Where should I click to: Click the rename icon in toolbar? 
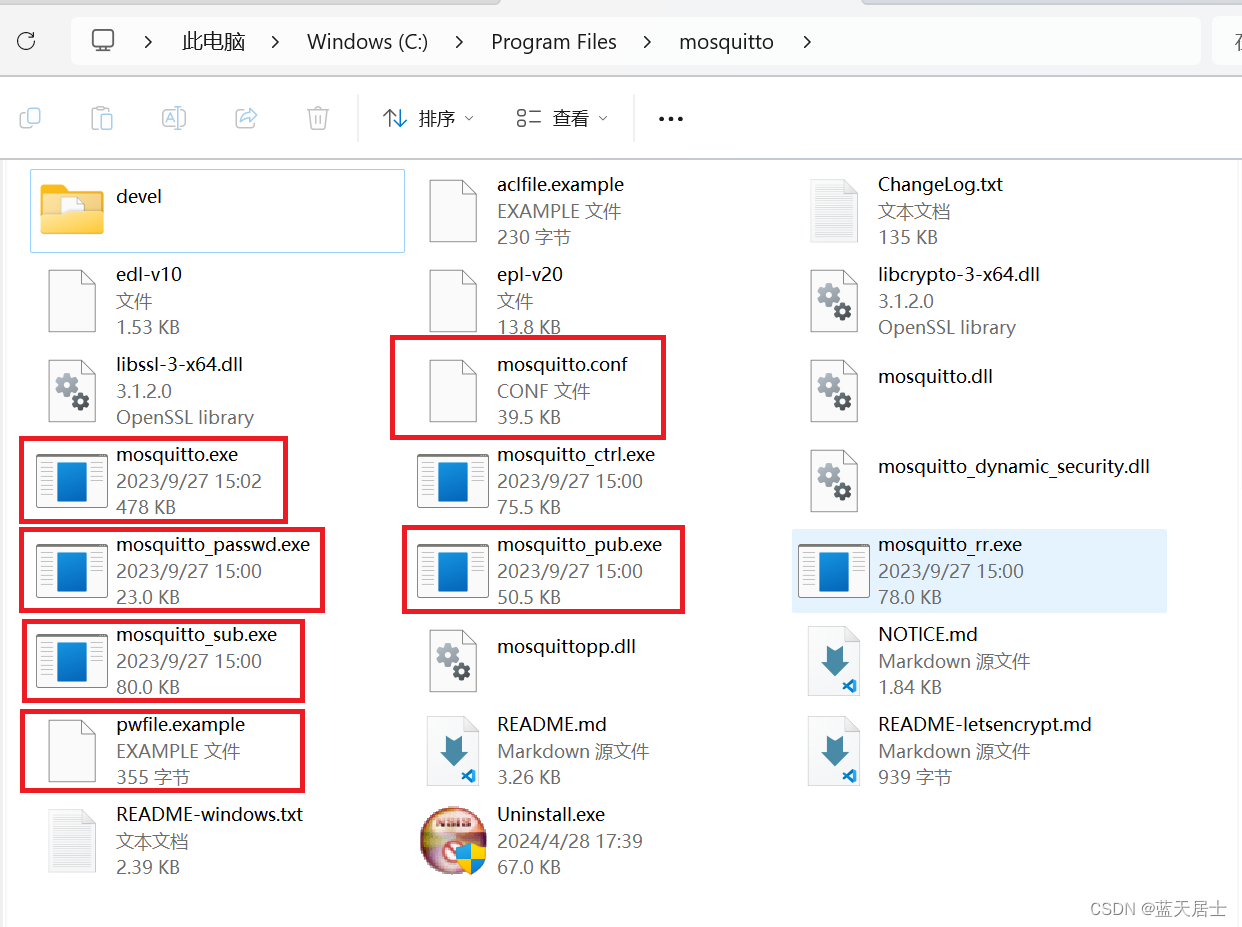pyautogui.click(x=174, y=118)
